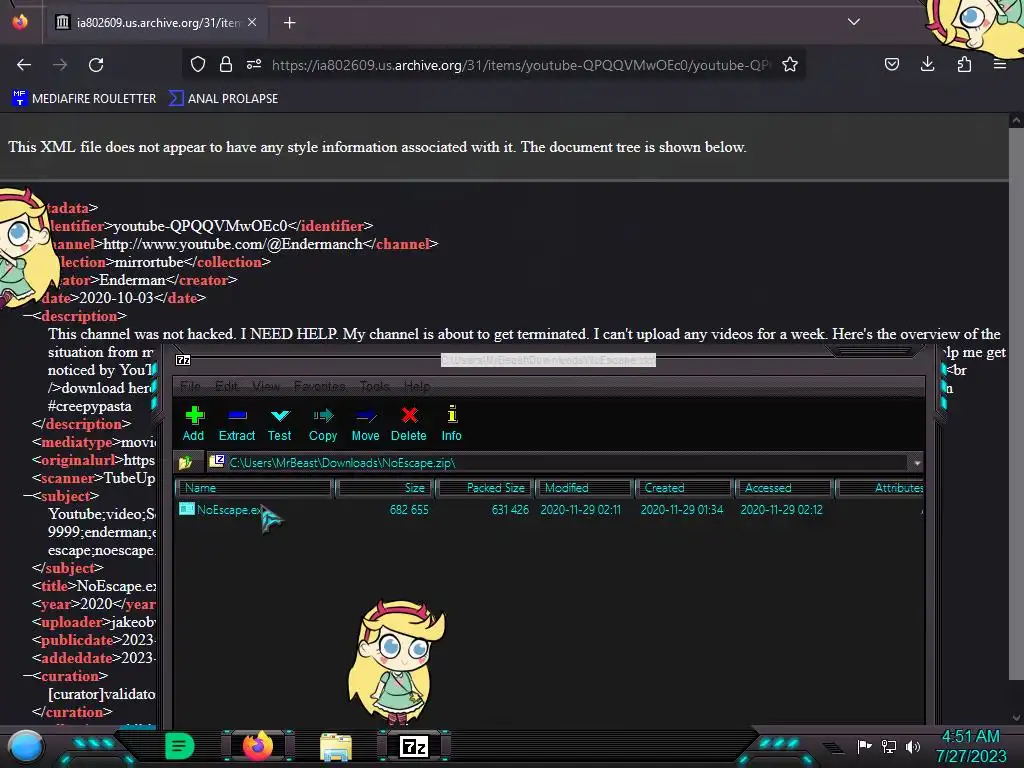1024x768 pixels.
Task: Collapse the subject XML node
Action: tap(28, 496)
